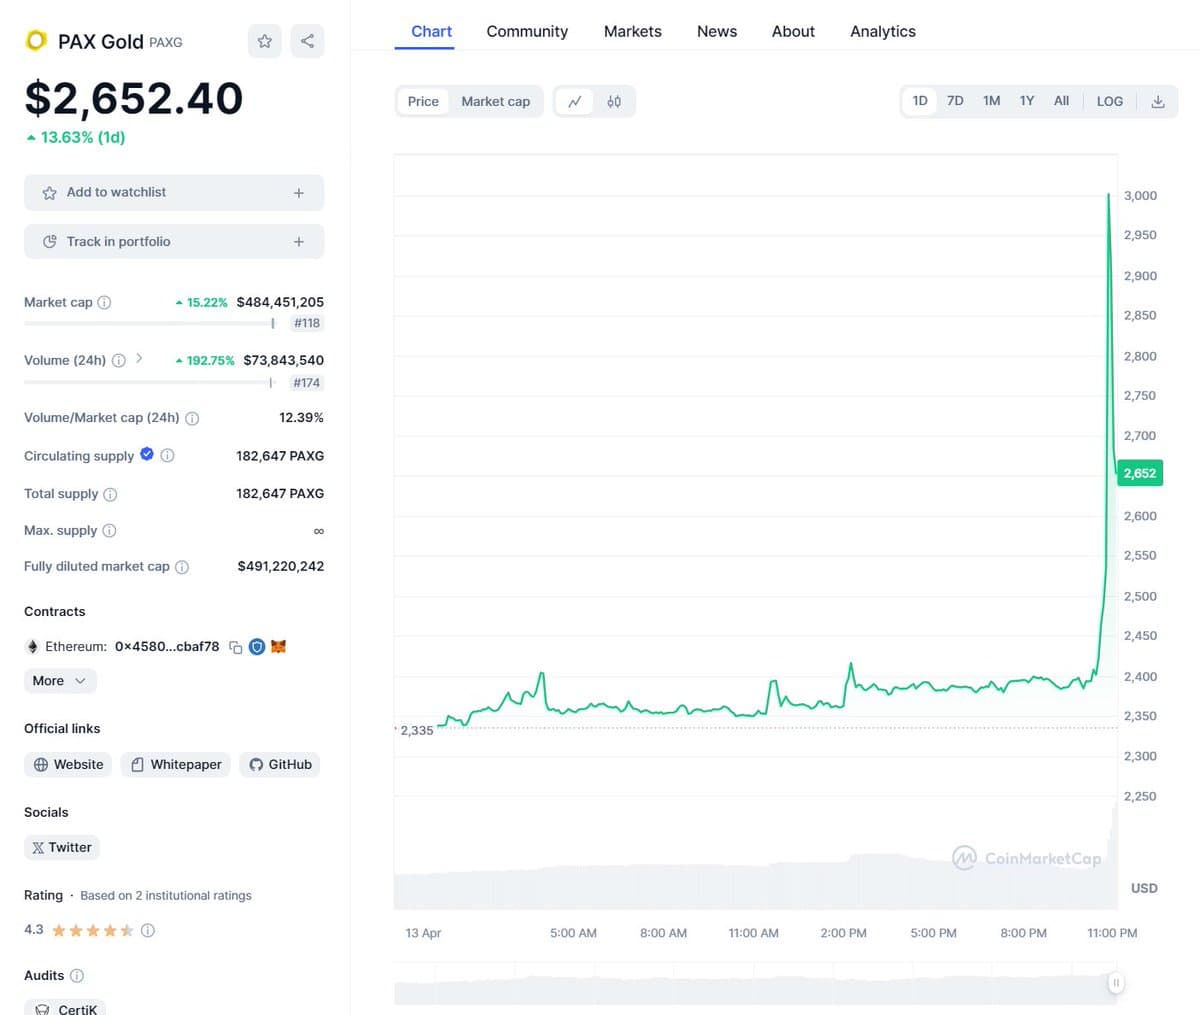The image size is (1200, 1015).
Task: Open the Twitter social link
Action: coord(62,848)
